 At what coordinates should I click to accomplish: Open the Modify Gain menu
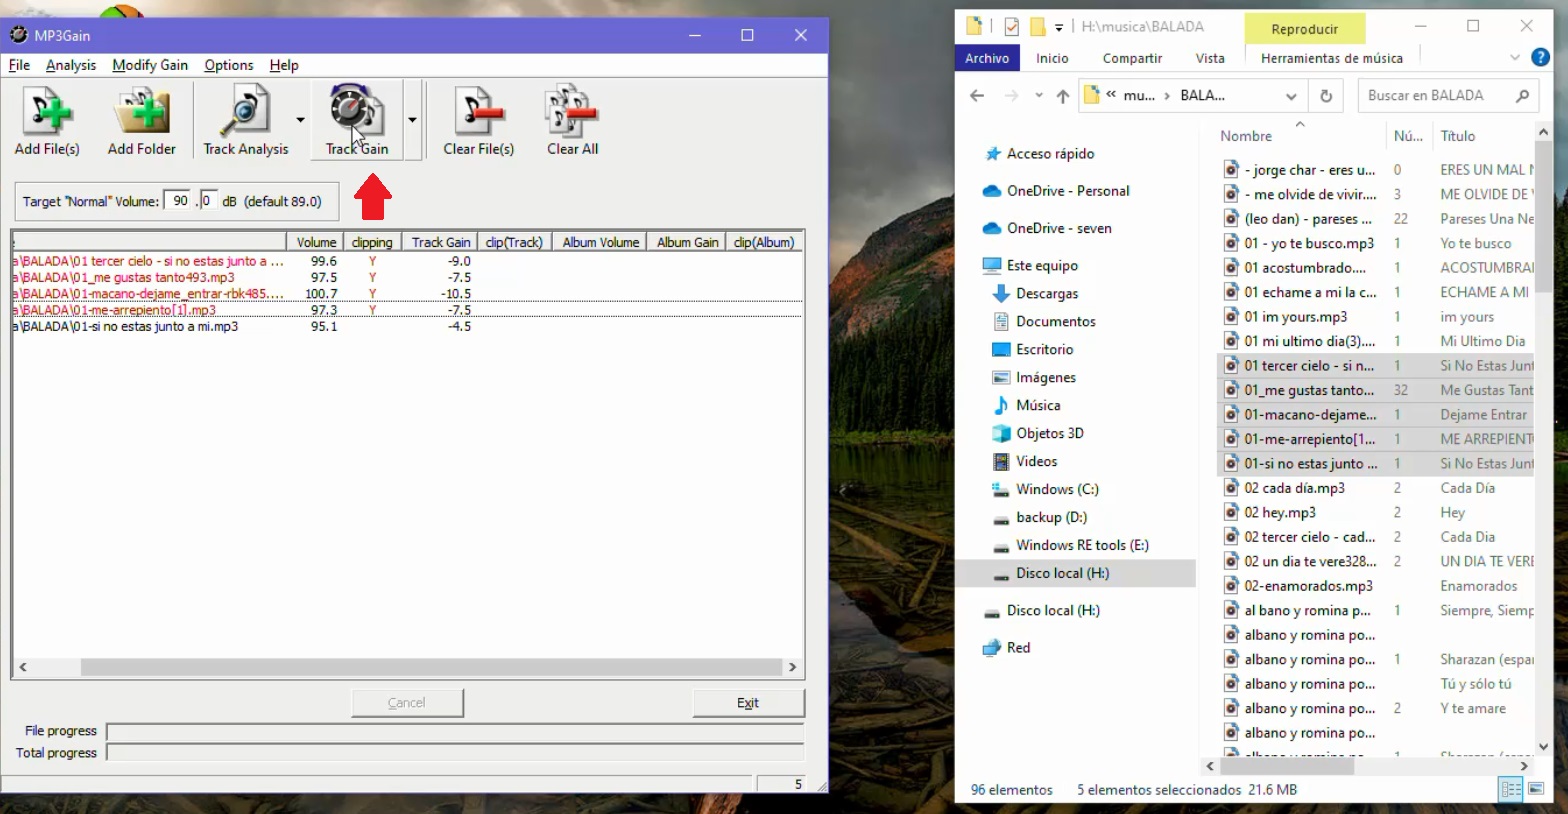pos(150,65)
